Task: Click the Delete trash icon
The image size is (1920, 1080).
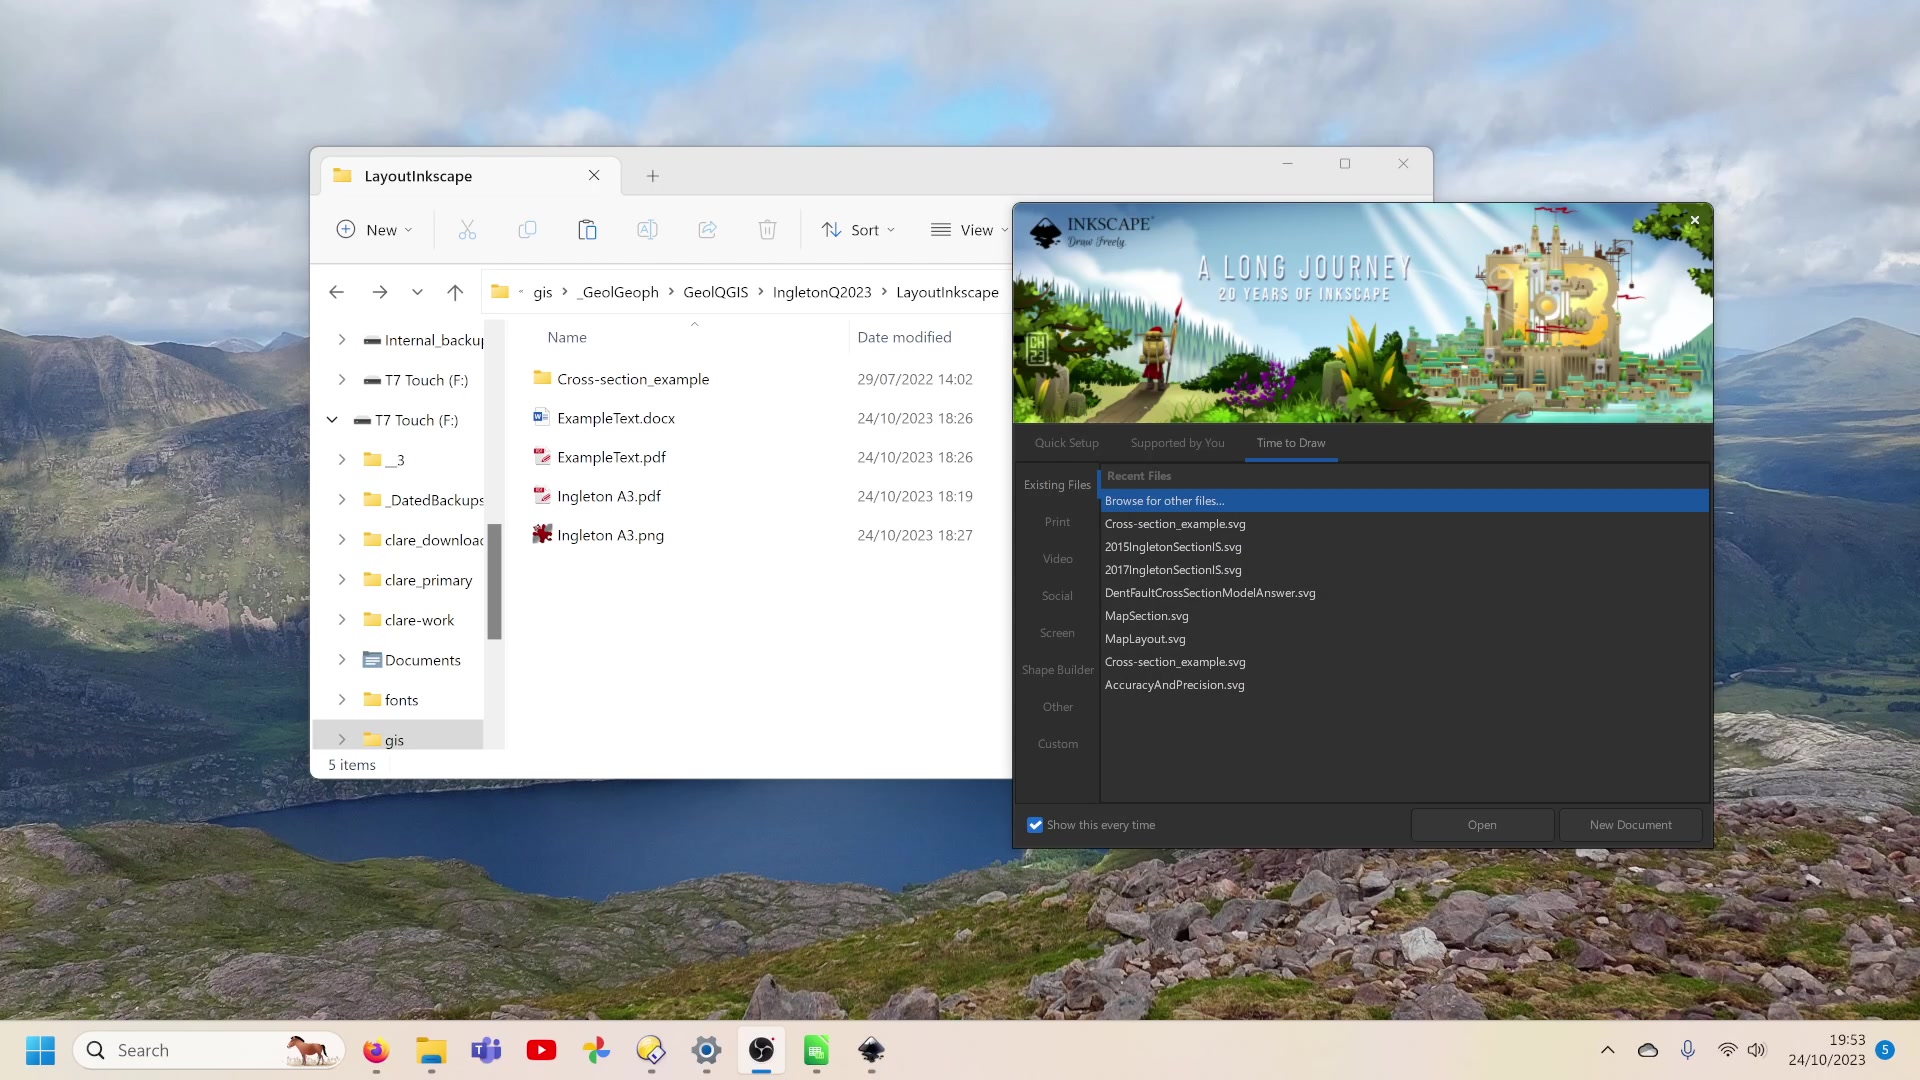Action: pyautogui.click(x=767, y=230)
